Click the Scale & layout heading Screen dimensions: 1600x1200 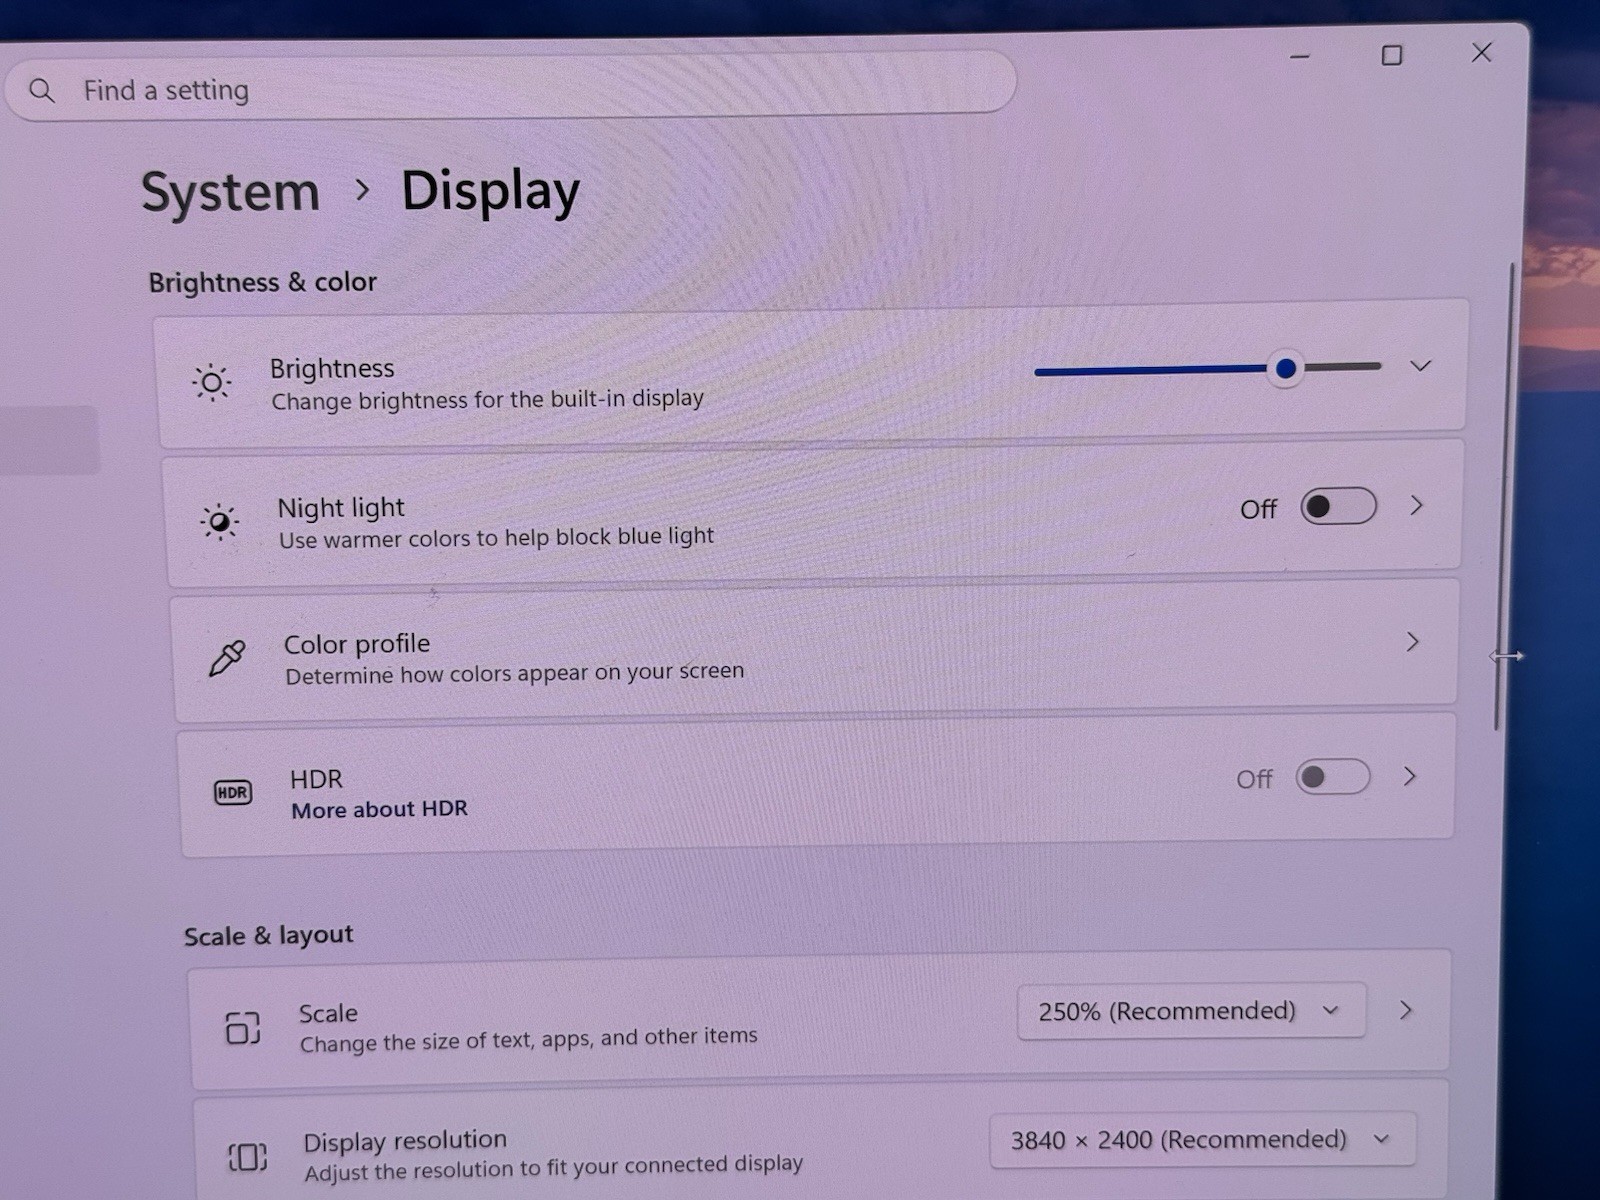click(268, 936)
